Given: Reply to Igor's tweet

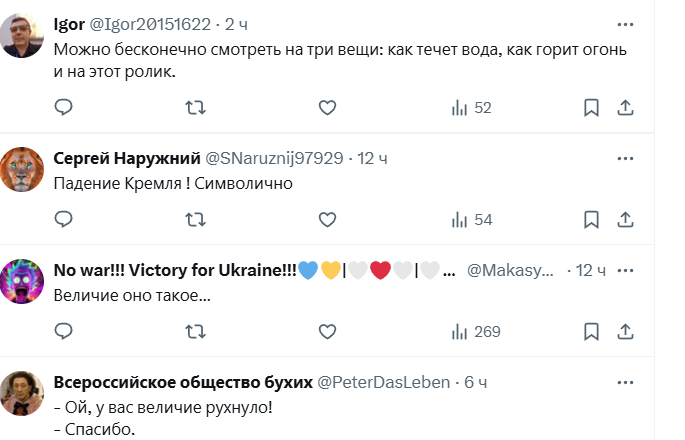Looking at the screenshot, I should (62, 108).
